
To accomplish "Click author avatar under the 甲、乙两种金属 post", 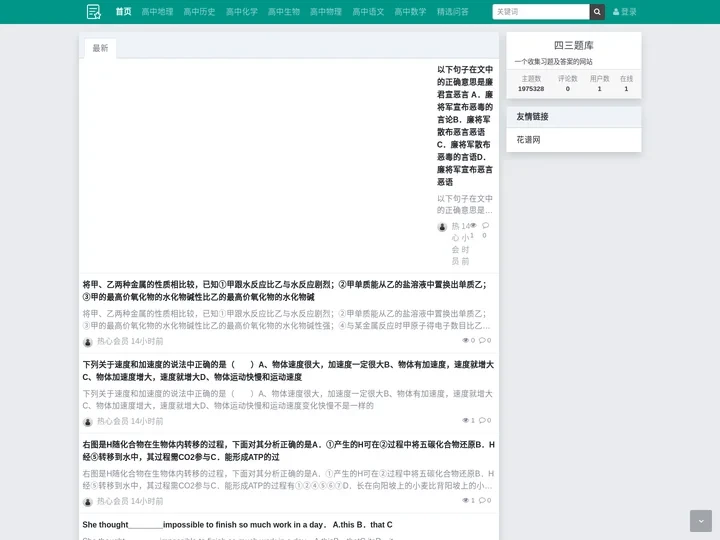I will pyautogui.click(x=88, y=342).
